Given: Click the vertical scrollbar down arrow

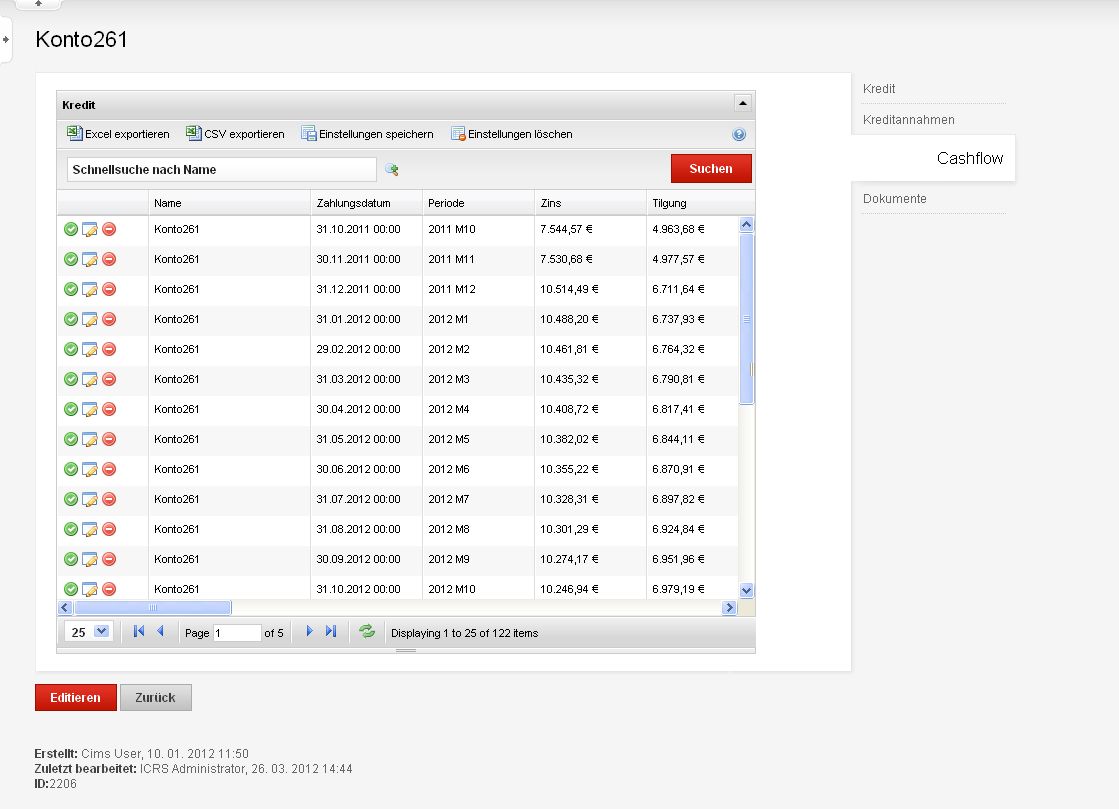Looking at the screenshot, I should click(x=746, y=590).
